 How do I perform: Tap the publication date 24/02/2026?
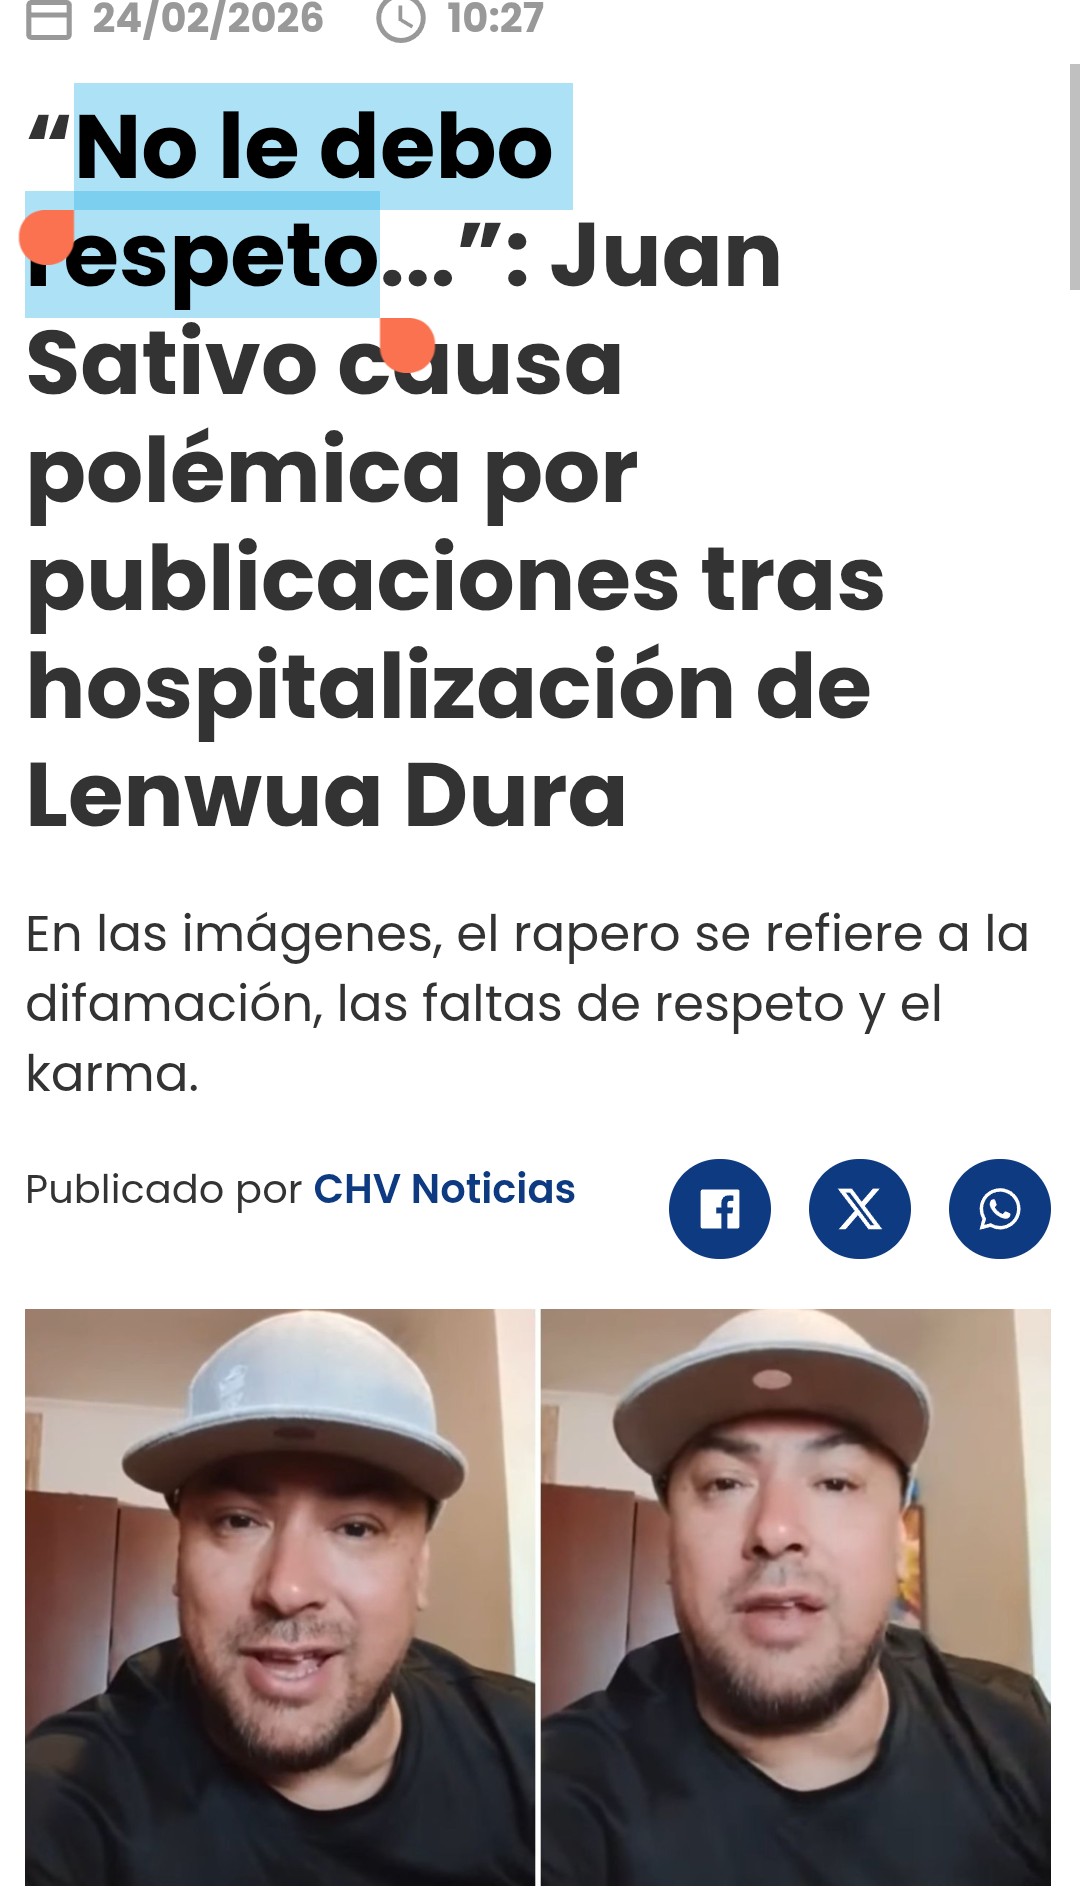(208, 18)
